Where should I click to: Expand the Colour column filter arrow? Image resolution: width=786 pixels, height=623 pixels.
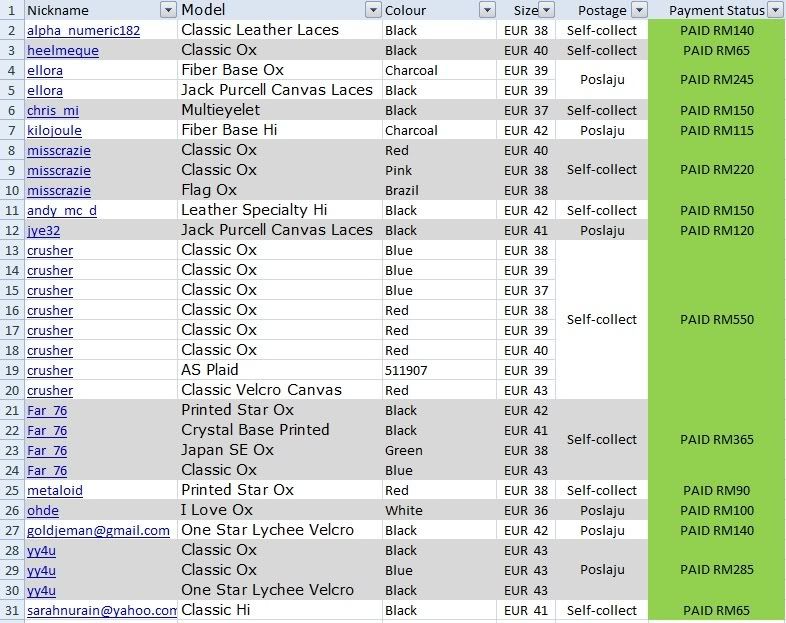pyautogui.click(x=486, y=10)
